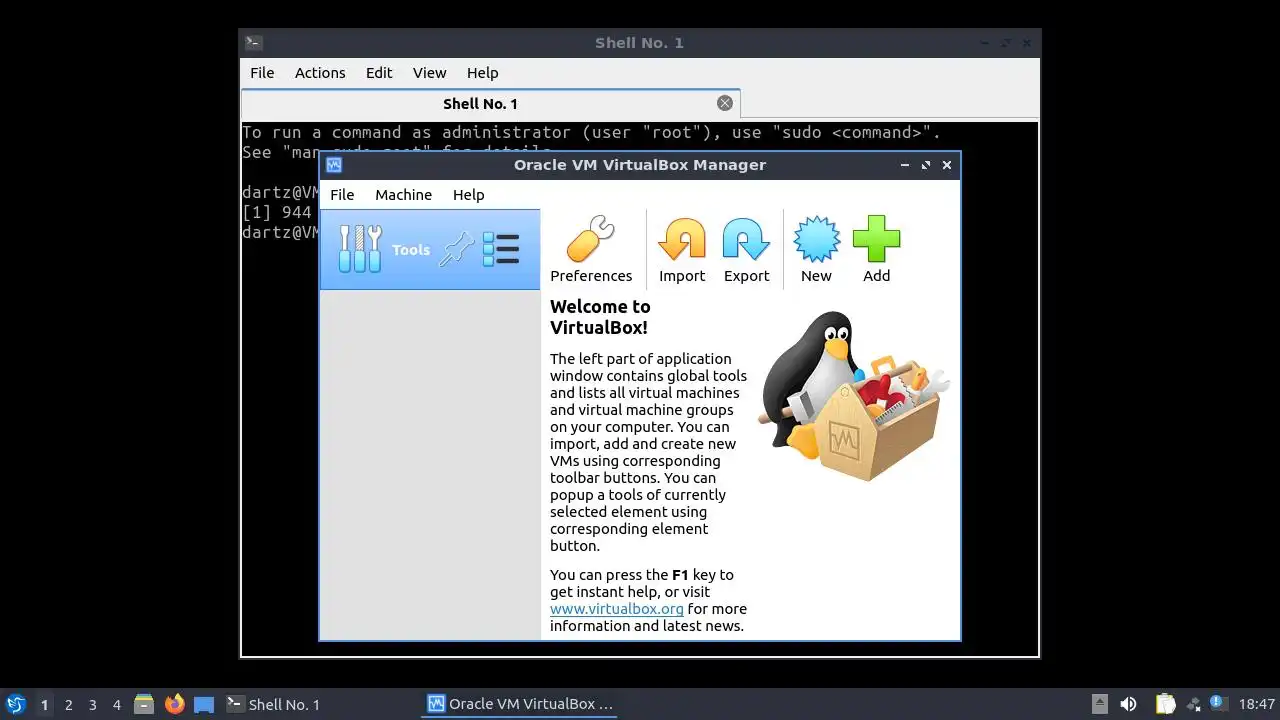This screenshot has width=1280, height=720.
Task: Switch to workspace 2
Action: (x=69, y=705)
